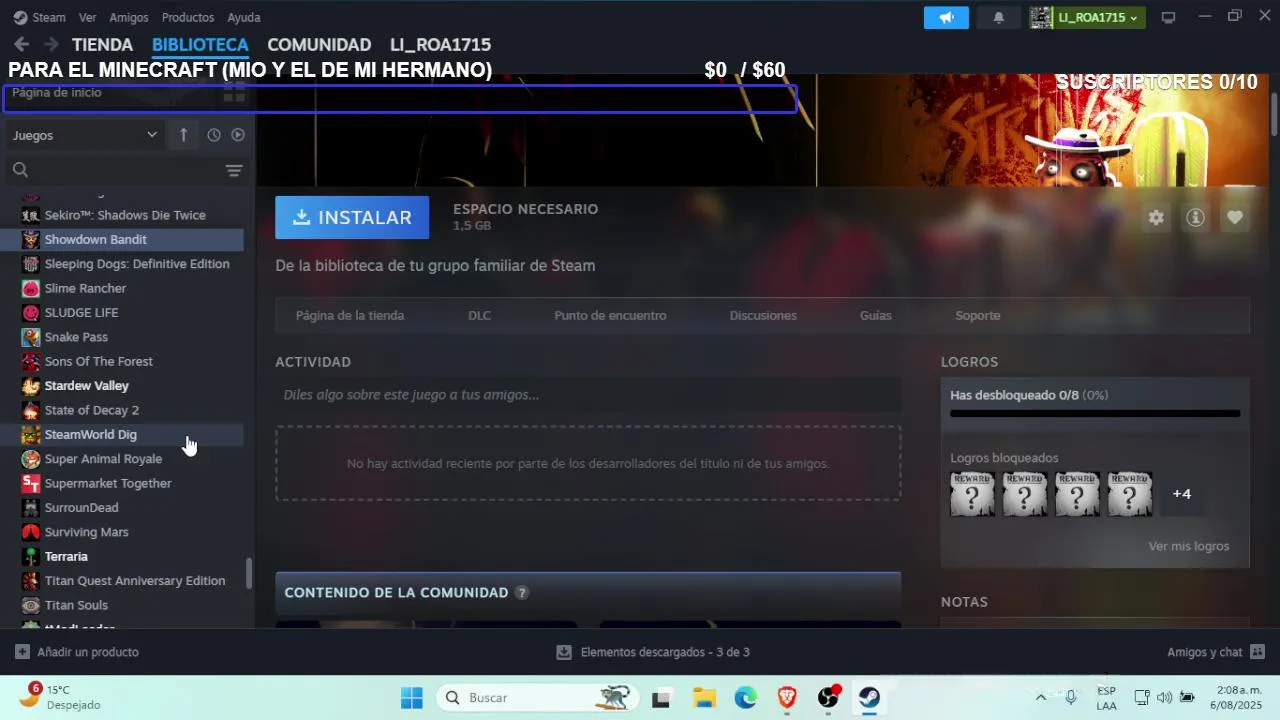Open File Explorer from the taskbar
1280x720 pixels.
pyautogui.click(x=704, y=698)
